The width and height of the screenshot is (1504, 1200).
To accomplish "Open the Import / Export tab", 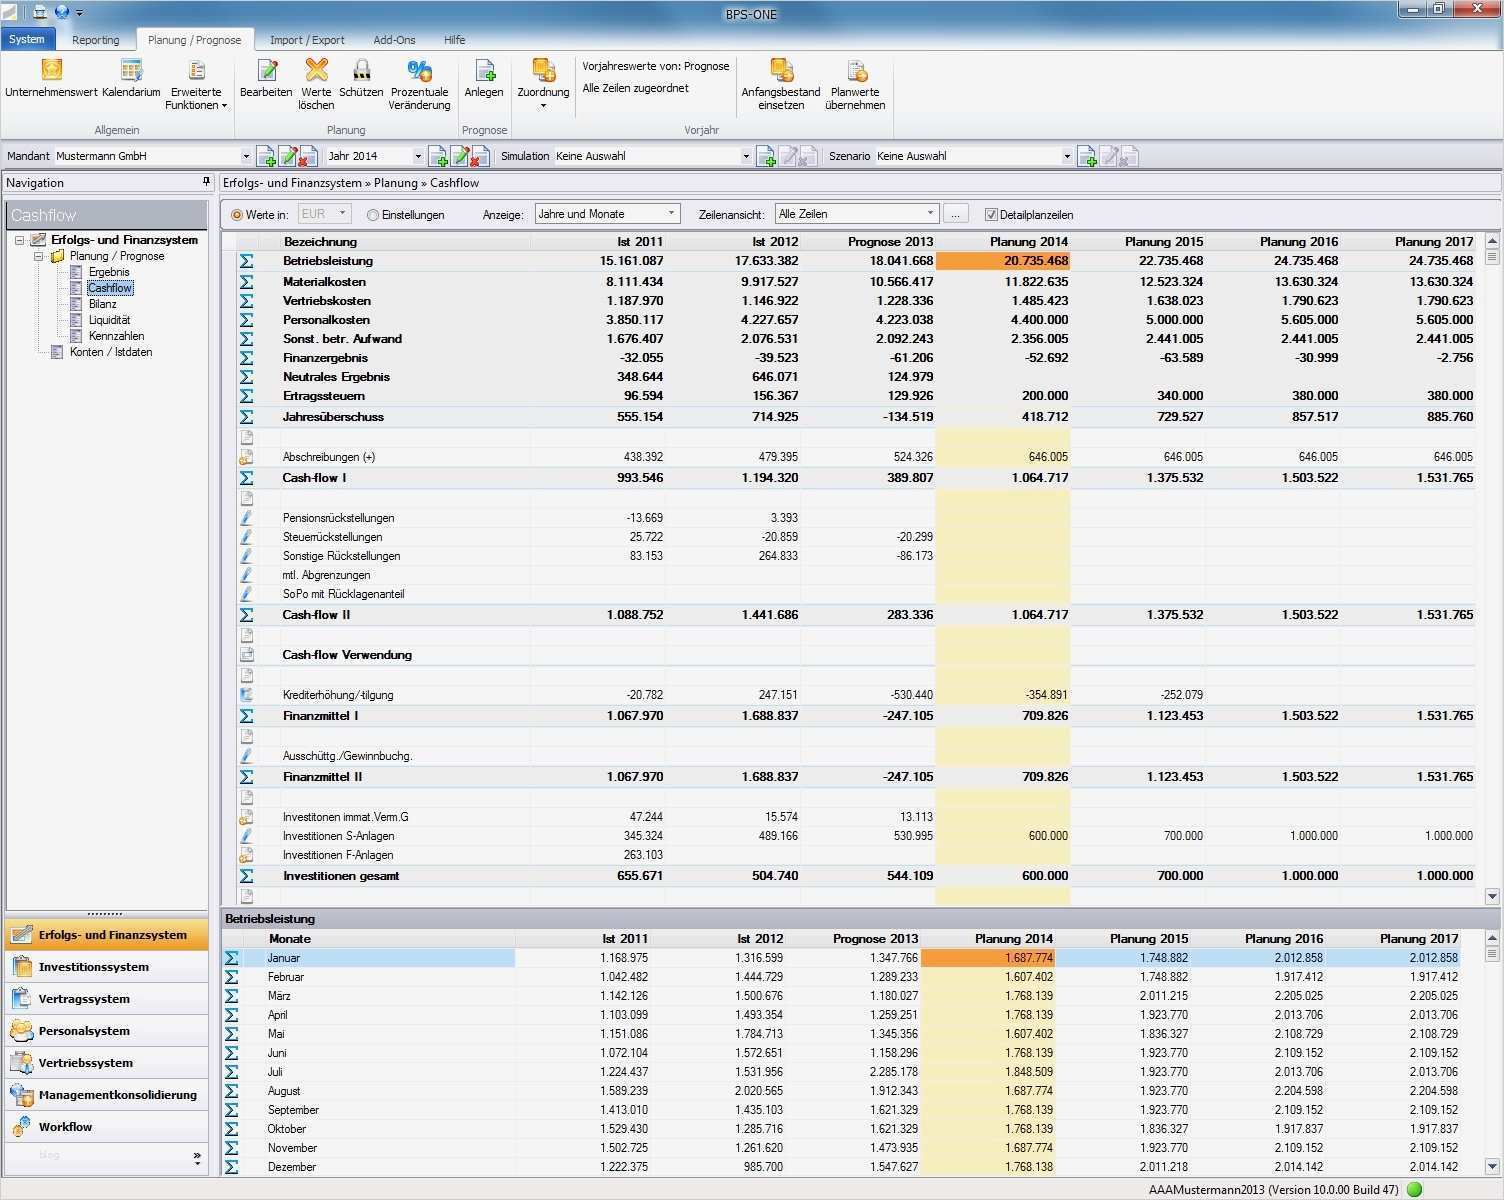I will 307,40.
